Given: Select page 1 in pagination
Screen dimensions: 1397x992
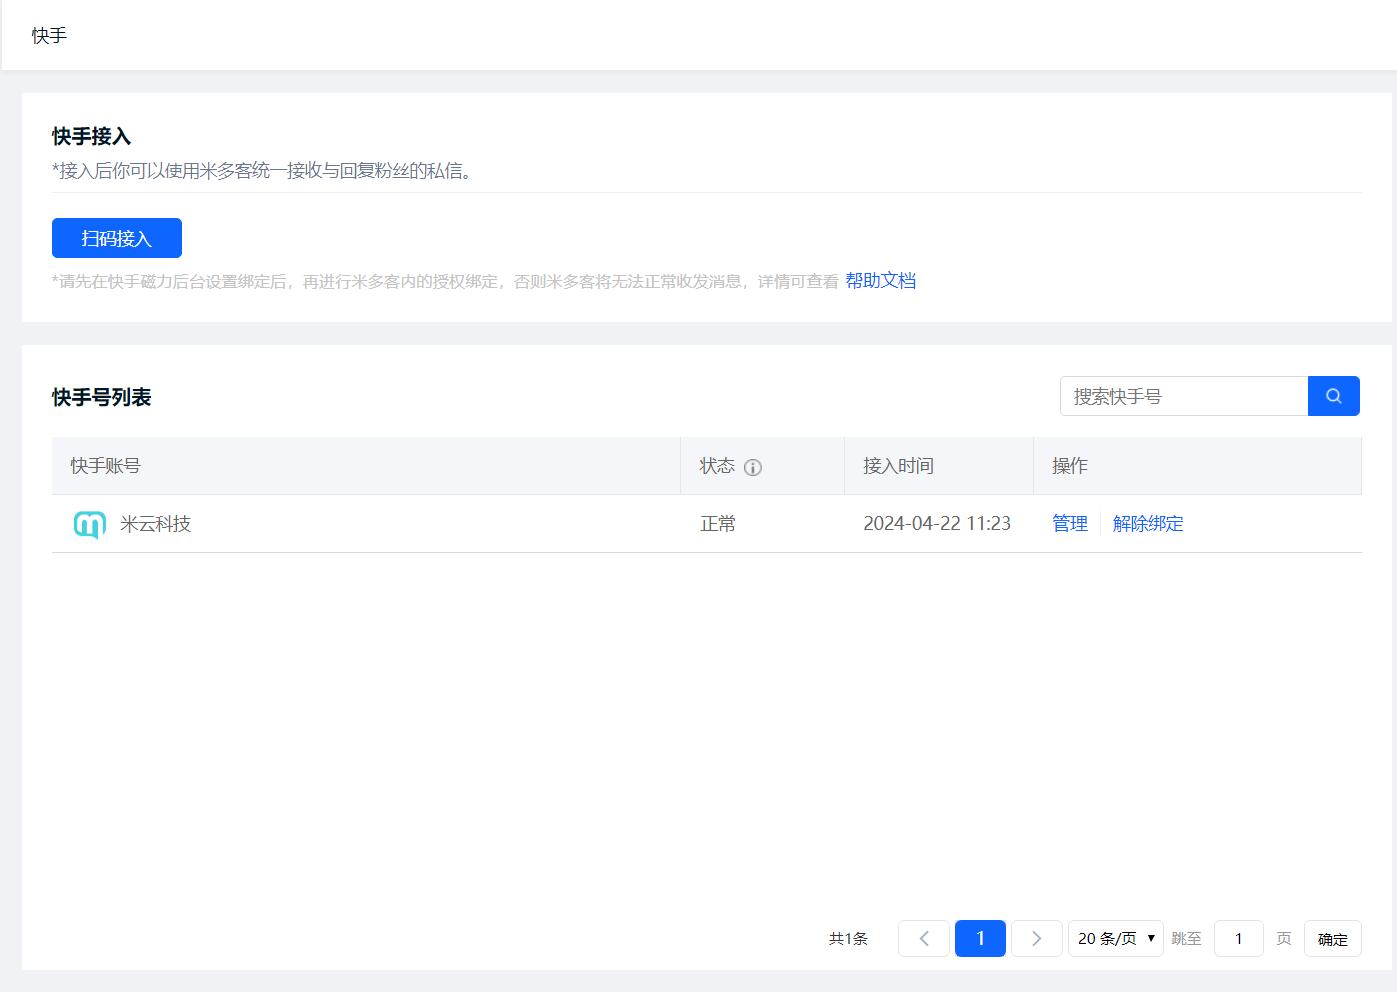Looking at the screenshot, I should (x=980, y=938).
